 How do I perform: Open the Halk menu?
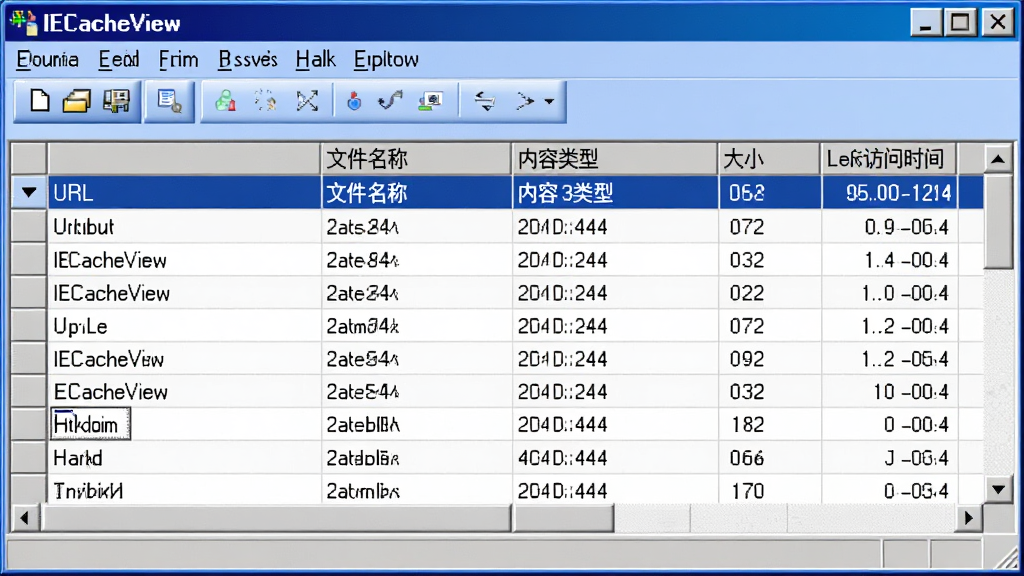315,59
